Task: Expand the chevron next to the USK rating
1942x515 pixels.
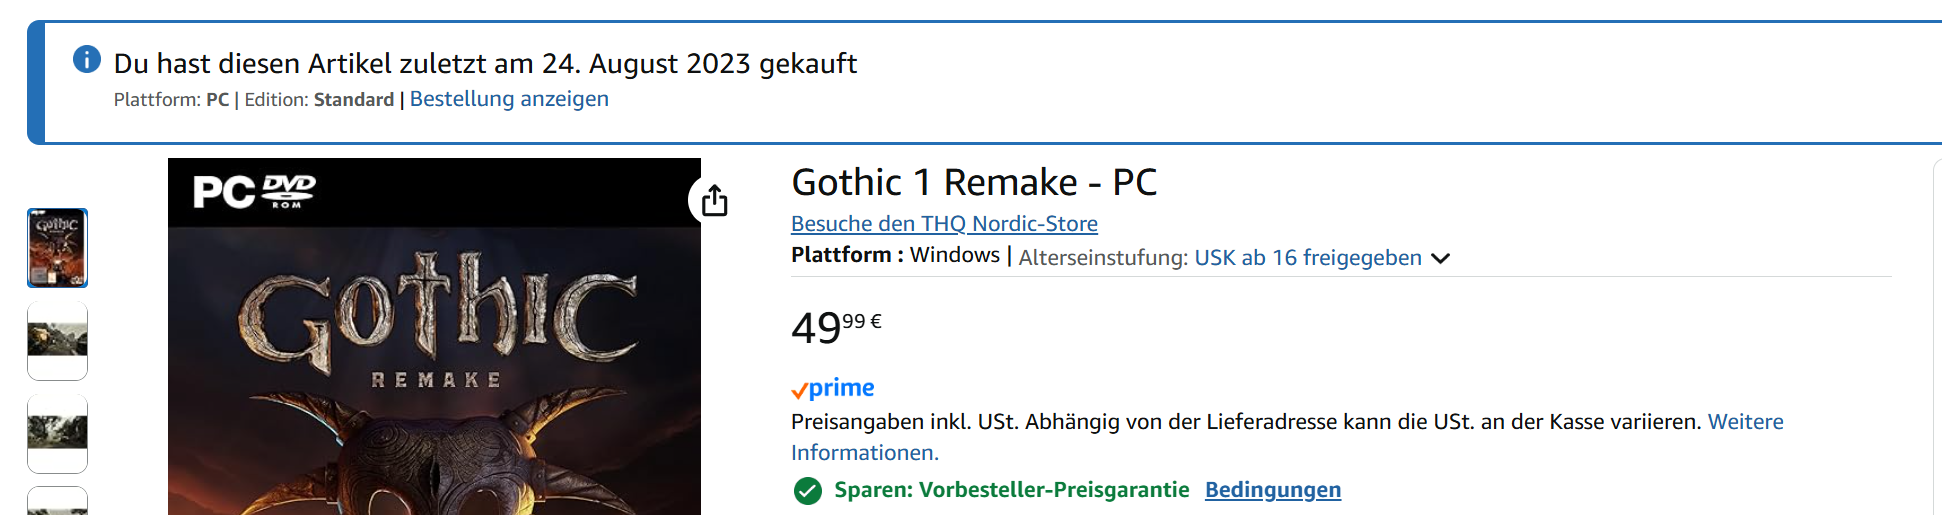Action: point(1440,258)
